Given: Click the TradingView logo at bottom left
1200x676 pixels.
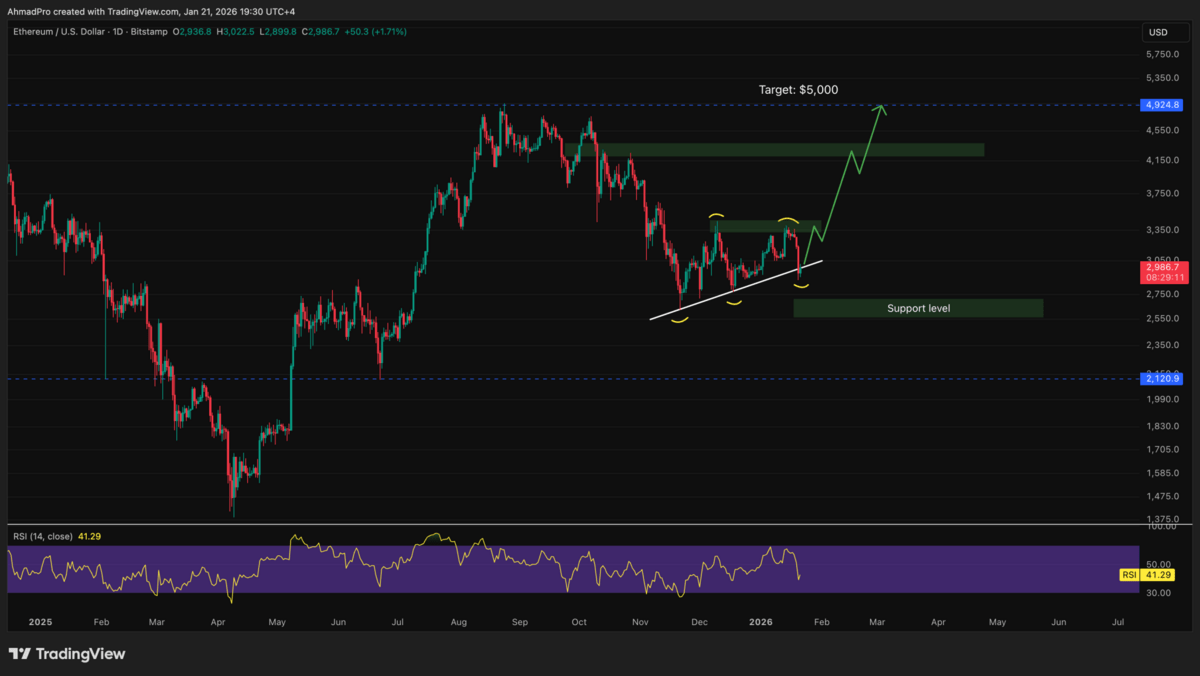Looking at the screenshot, I should pos(66,654).
